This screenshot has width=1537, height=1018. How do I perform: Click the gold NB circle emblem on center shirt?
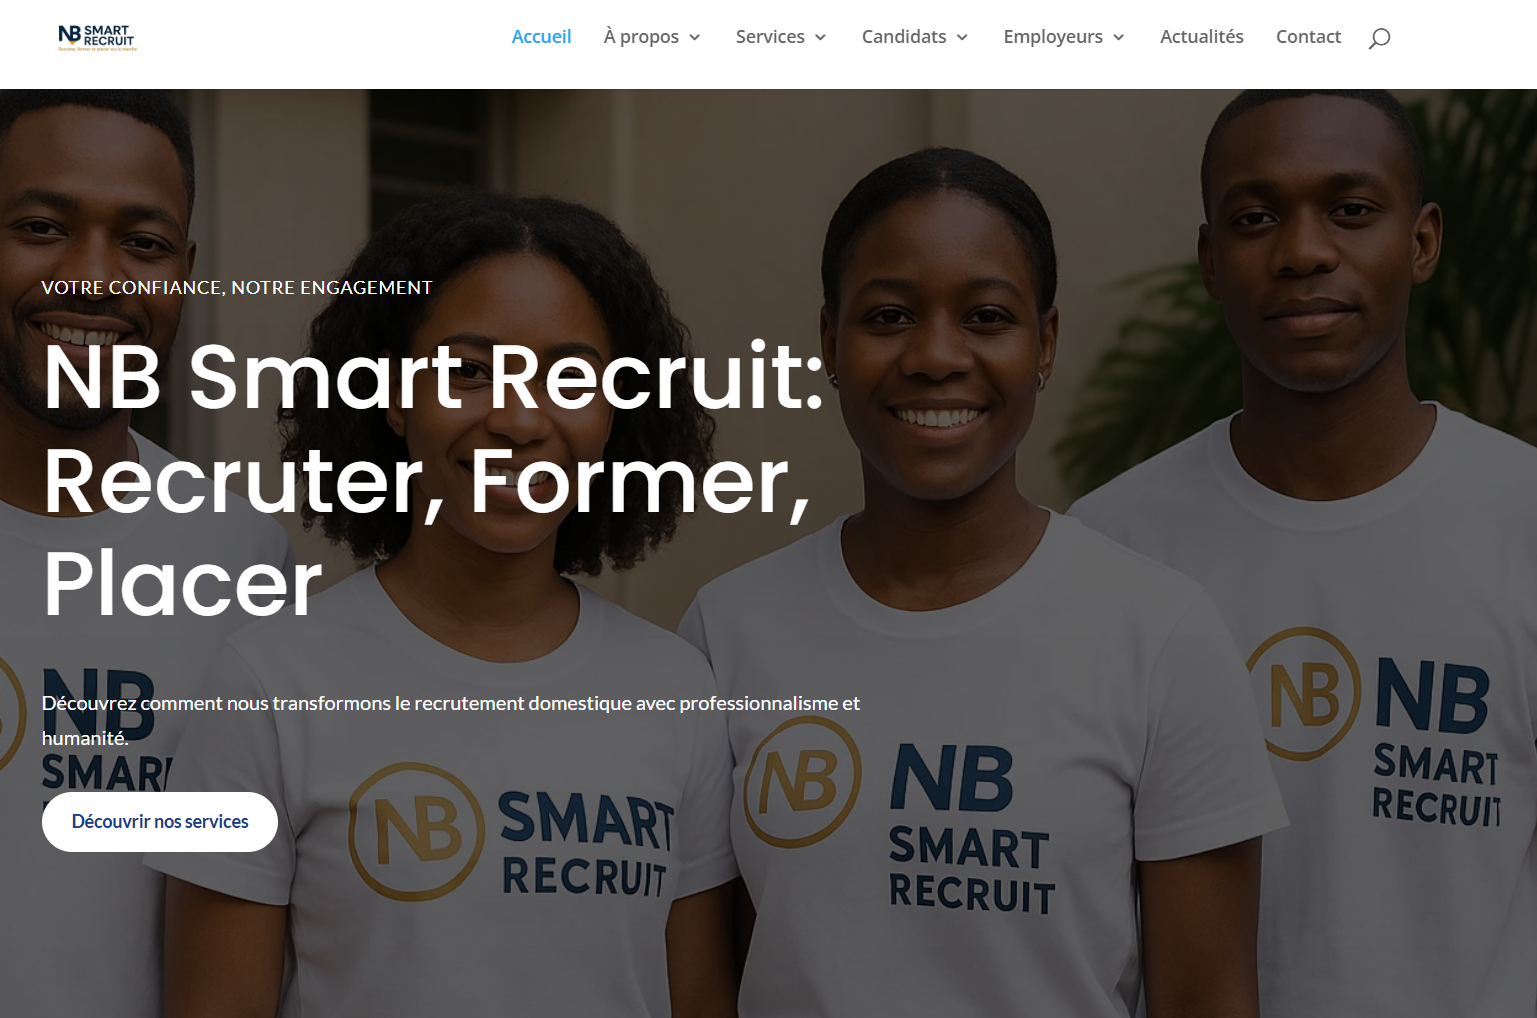point(802,781)
